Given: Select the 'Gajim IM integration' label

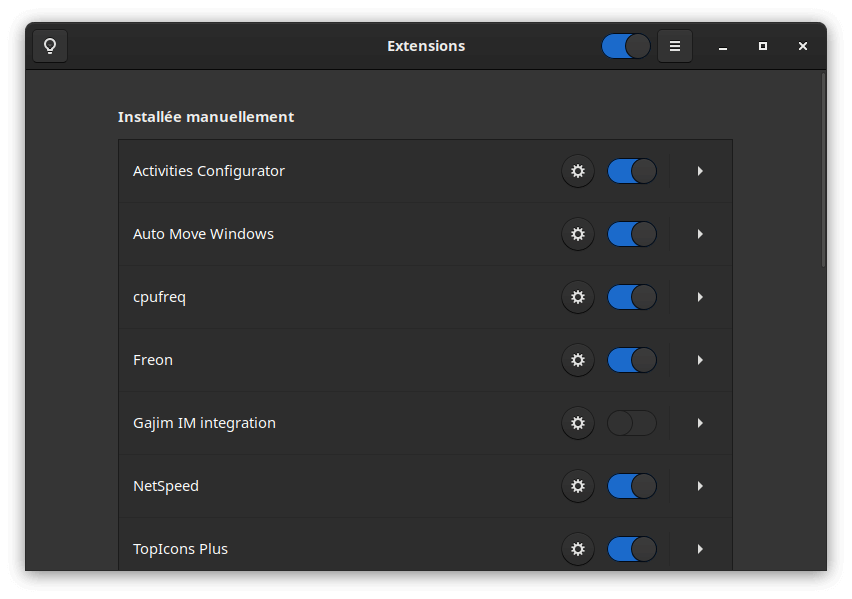Looking at the screenshot, I should [x=204, y=423].
